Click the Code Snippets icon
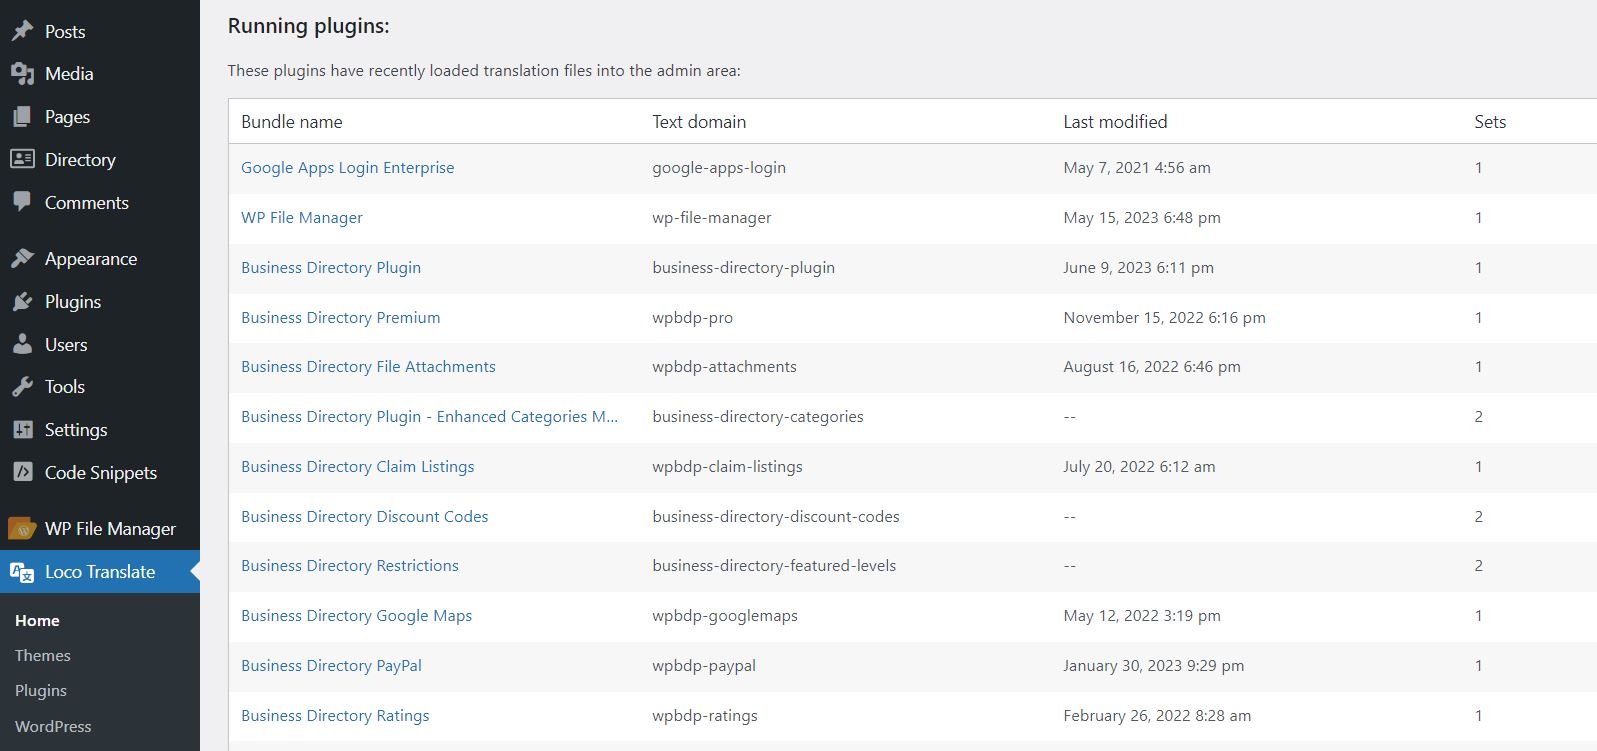The height and width of the screenshot is (751, 1597). (x=22, y=472)
